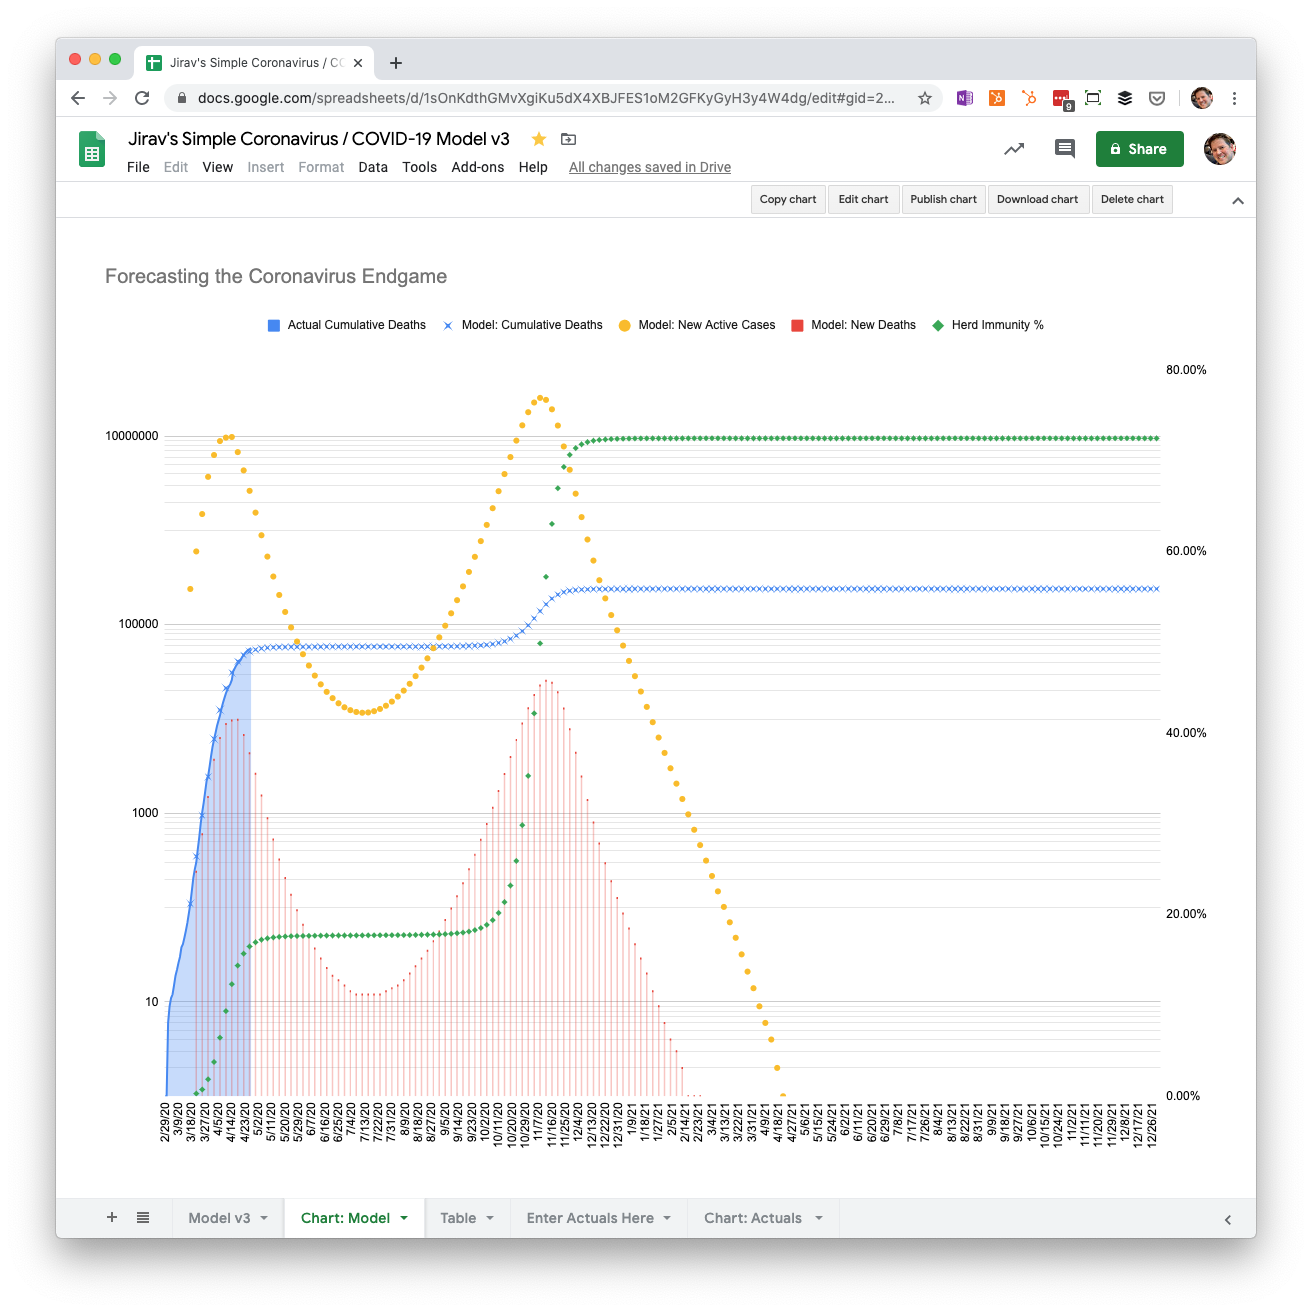Viewport: 1312px width, 1312px height.
Task: Bookmark this page with the star icon
Action: click(x=925, y=98)
